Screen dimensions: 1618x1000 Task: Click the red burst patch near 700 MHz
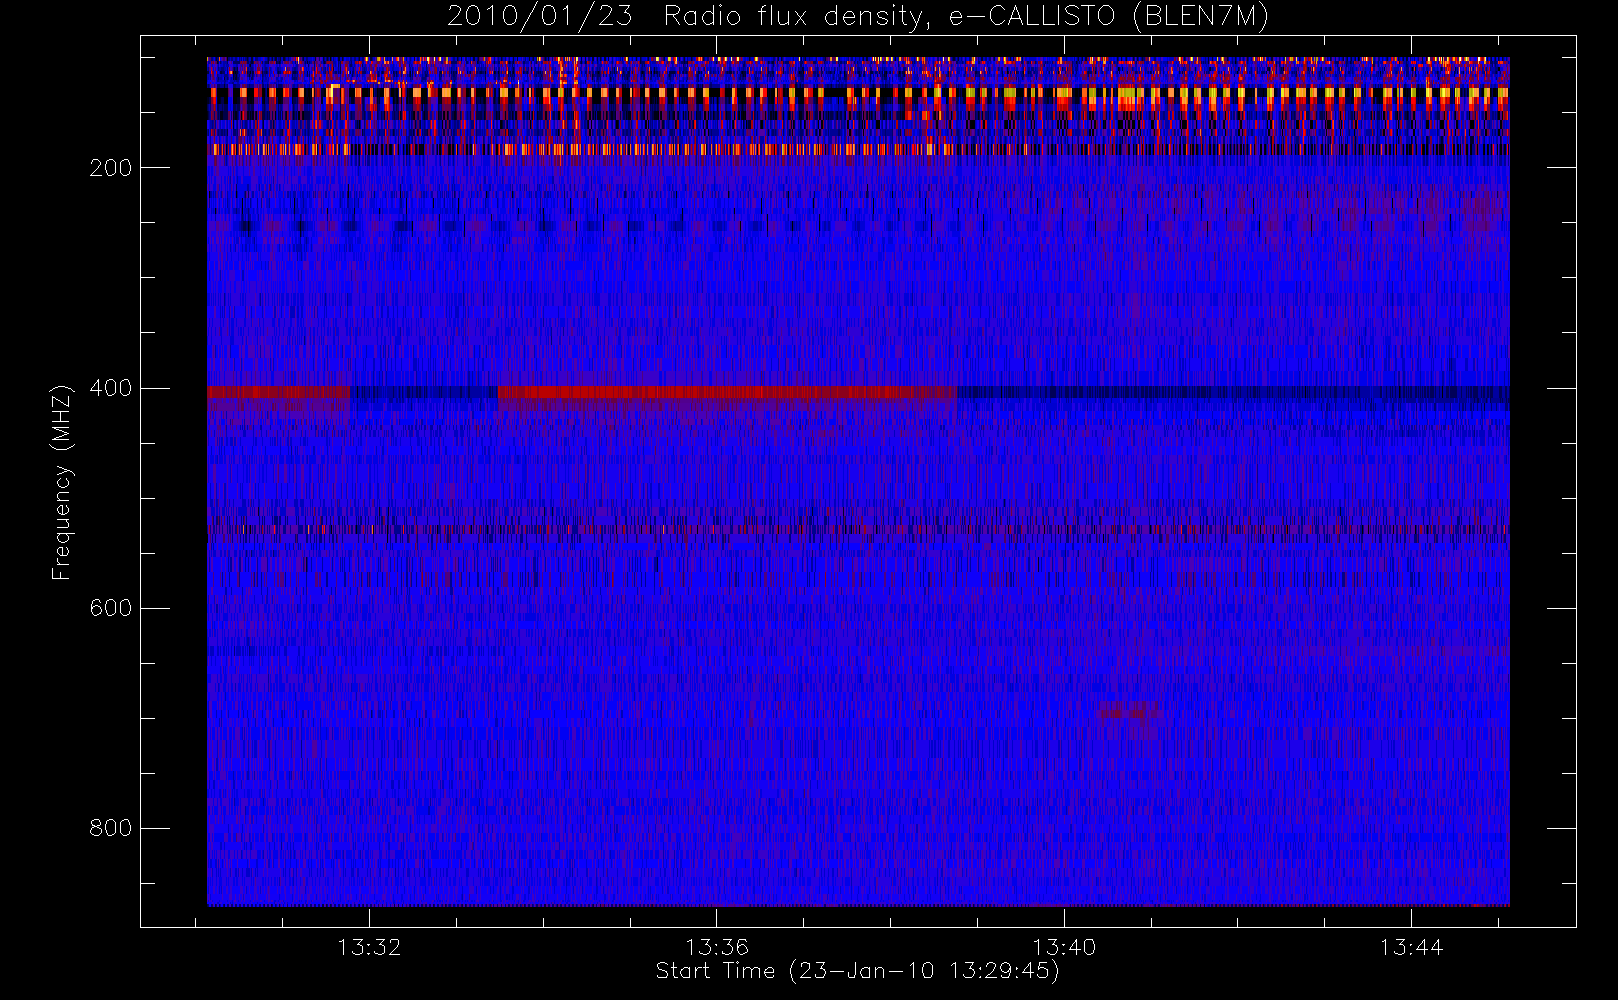tap(1130, 713)
